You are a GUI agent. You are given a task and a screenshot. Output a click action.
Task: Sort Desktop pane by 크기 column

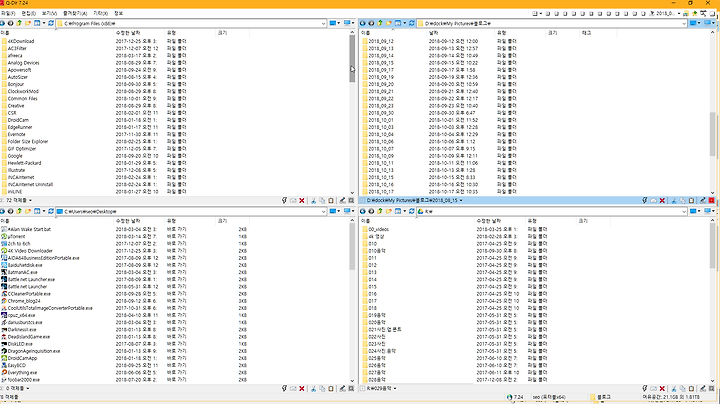[232, 221]
